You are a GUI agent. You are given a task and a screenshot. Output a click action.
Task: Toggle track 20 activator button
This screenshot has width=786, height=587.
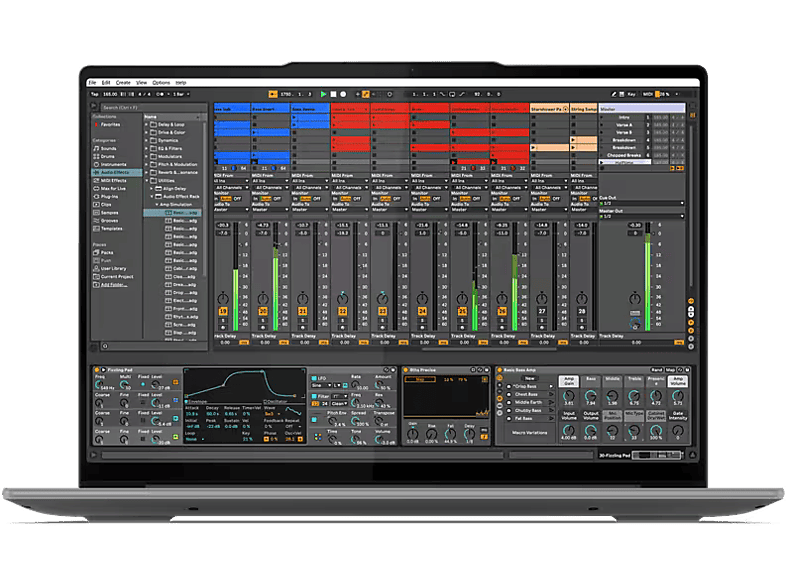coord(263,311)
